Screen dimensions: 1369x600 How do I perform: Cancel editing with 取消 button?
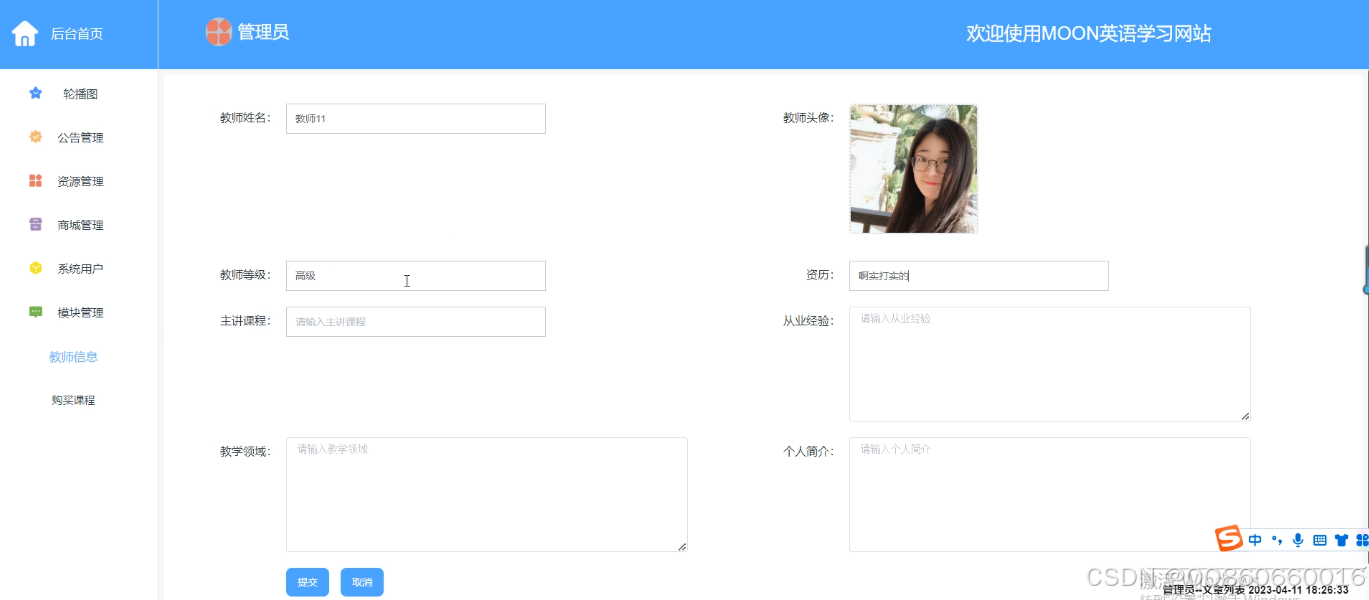tap(362, 582)
